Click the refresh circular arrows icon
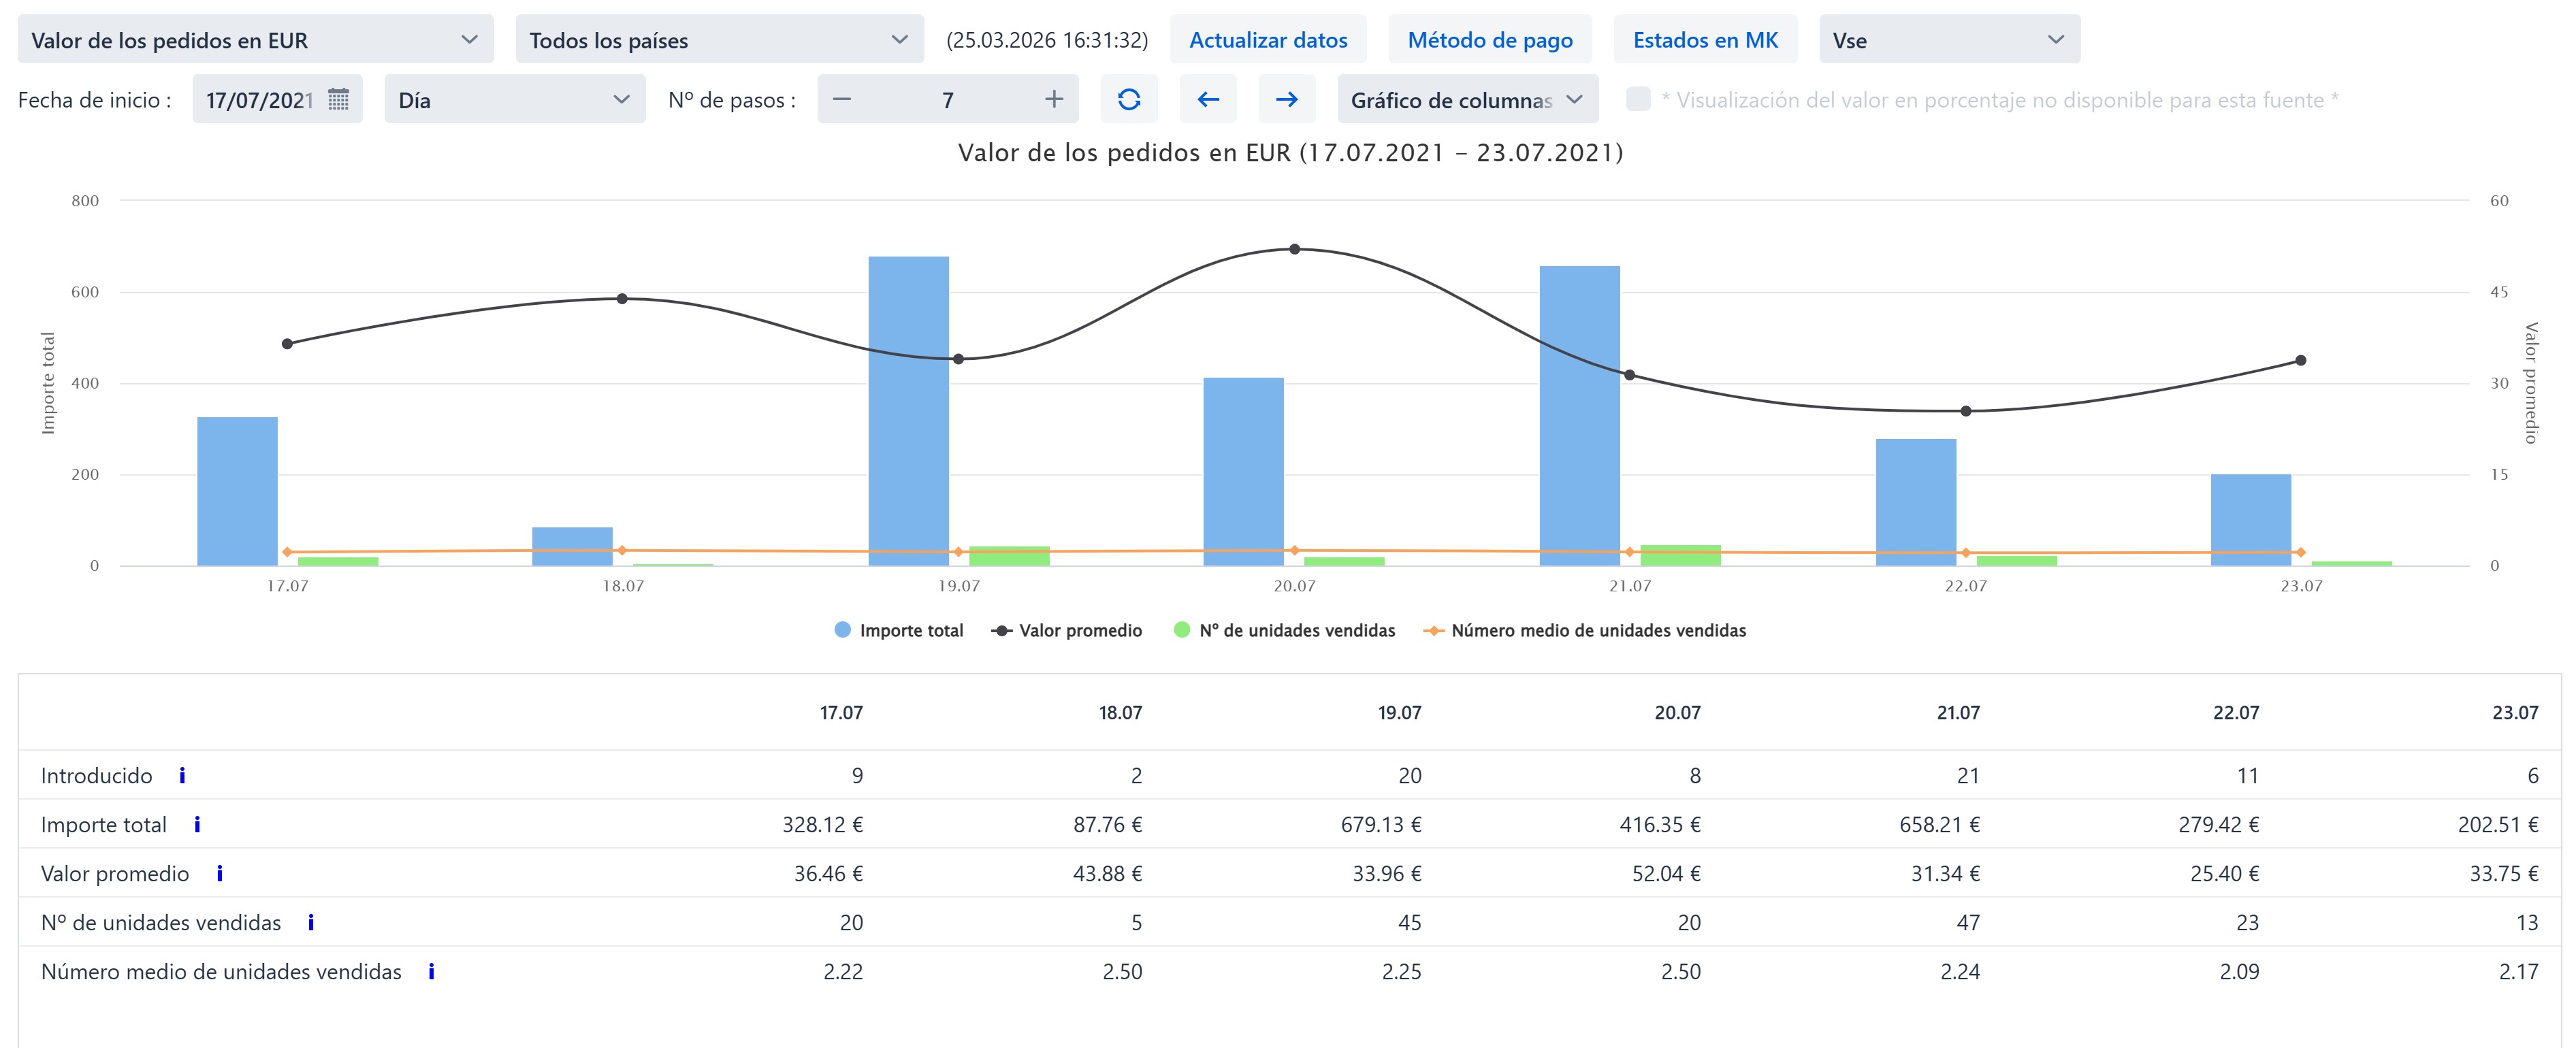 pyautogui.click(x=1129, y=99)
